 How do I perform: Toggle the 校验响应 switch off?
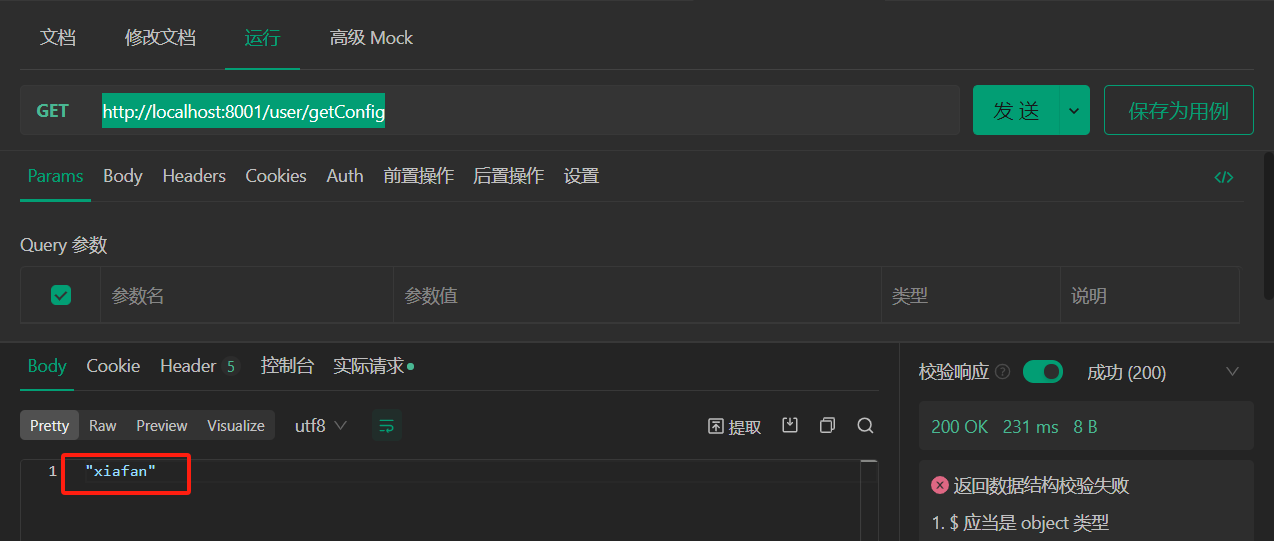1043,372
